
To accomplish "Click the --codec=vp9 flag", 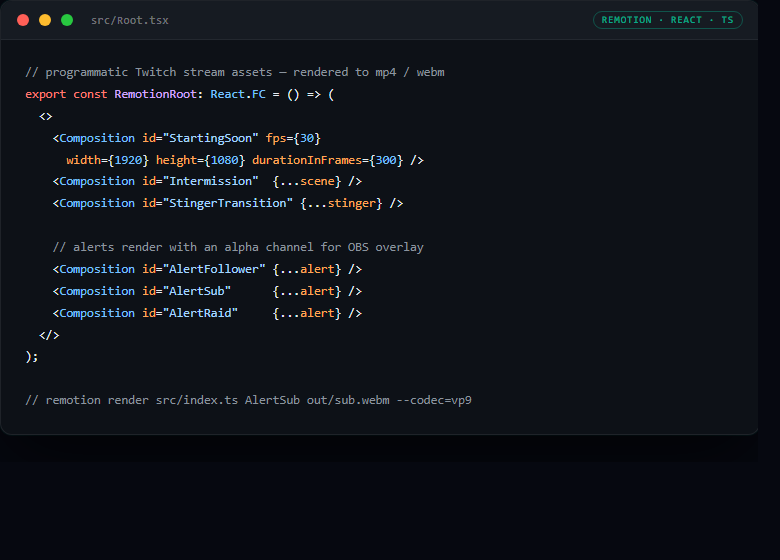I will pos(434,400).
